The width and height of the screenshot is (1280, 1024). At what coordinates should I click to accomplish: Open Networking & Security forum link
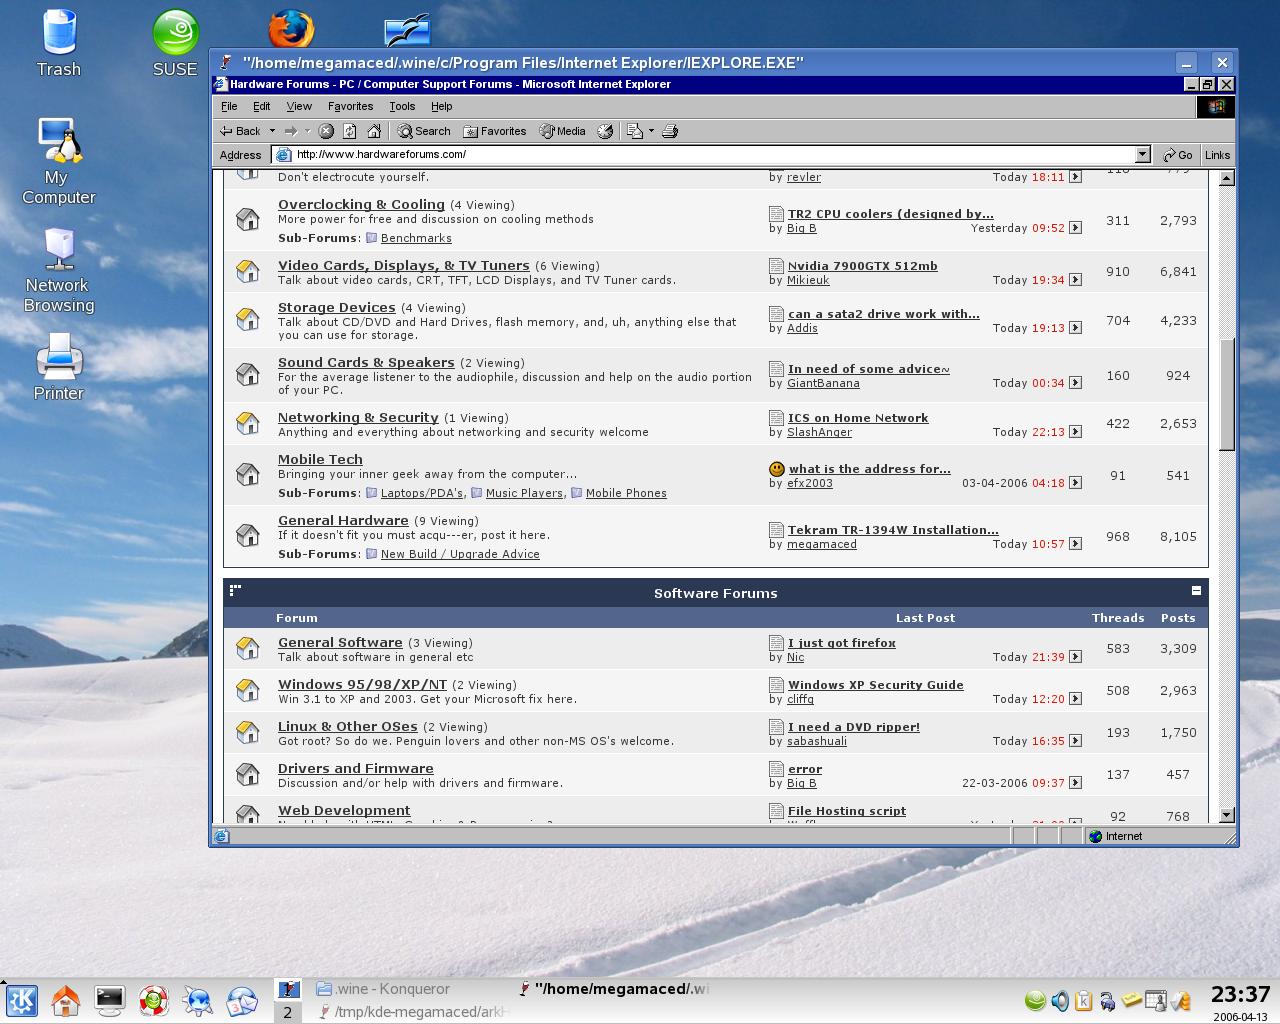click(358, 417)
